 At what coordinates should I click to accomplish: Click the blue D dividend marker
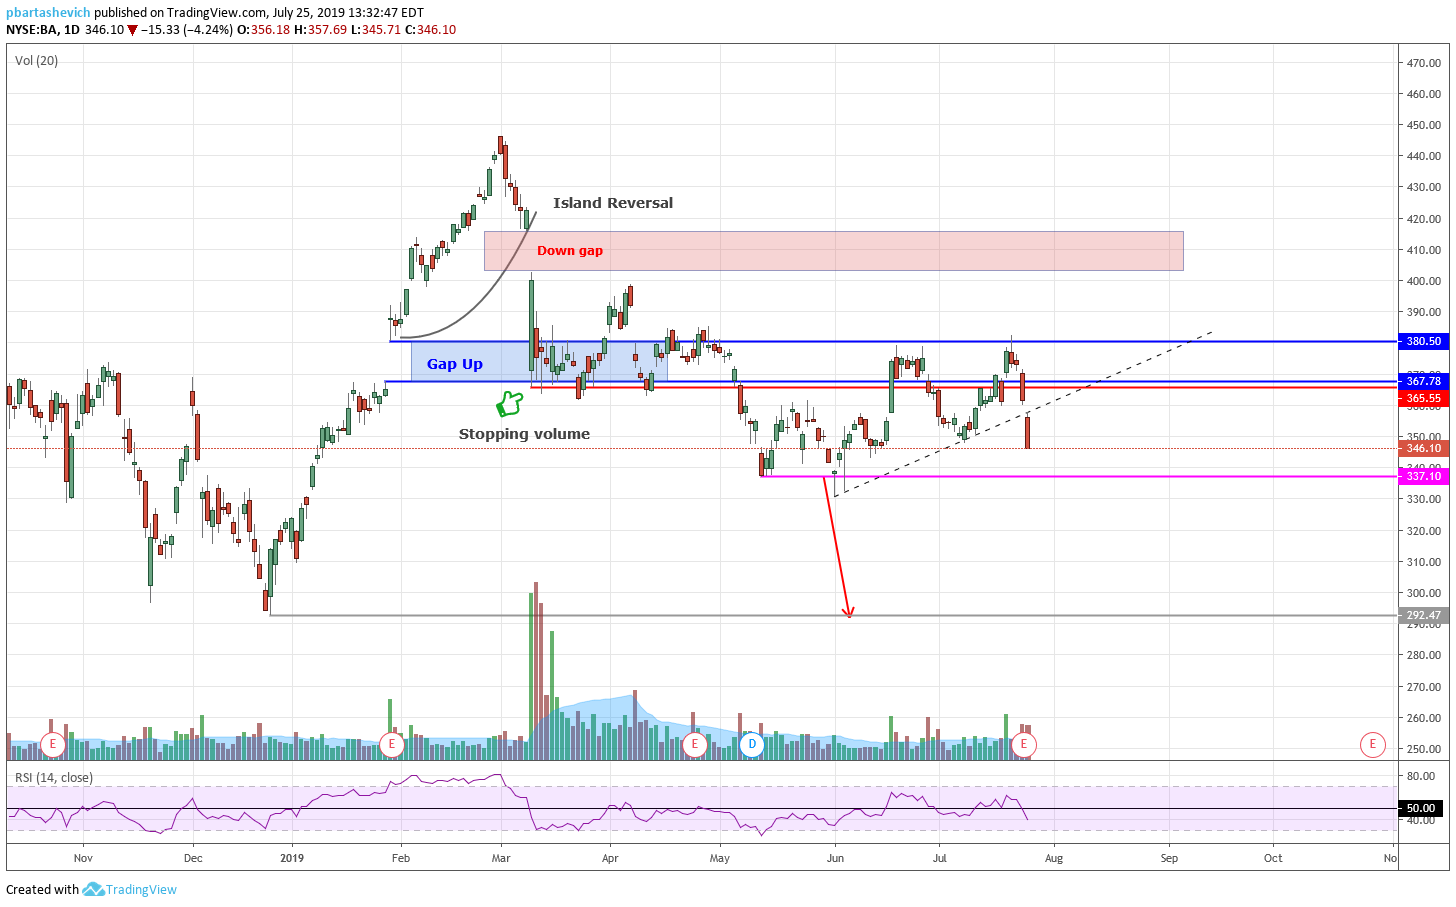click(x=752, y=744)
